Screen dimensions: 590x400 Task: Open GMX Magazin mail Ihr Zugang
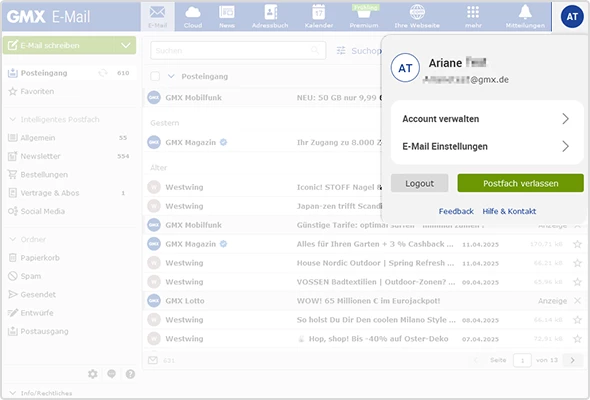(262, 143)
